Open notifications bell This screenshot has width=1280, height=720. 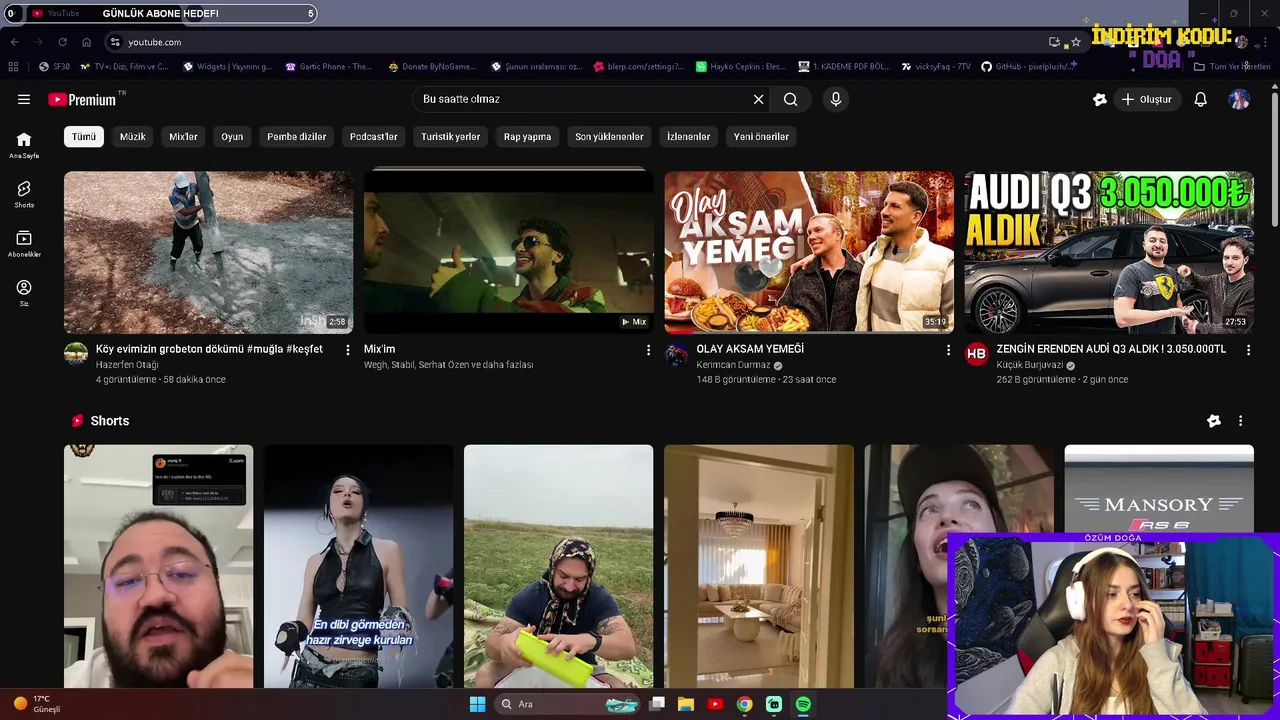tap(1201, 99)
